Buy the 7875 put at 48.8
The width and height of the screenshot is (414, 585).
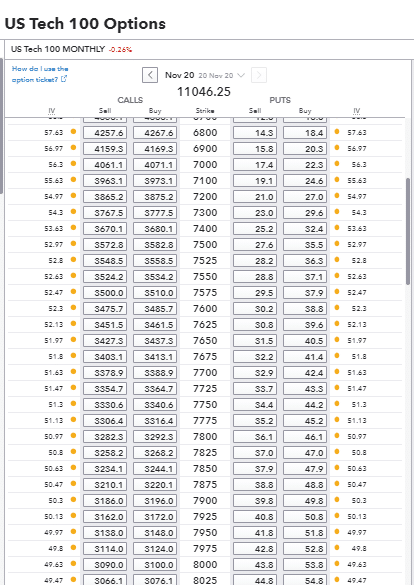point(305,485)
